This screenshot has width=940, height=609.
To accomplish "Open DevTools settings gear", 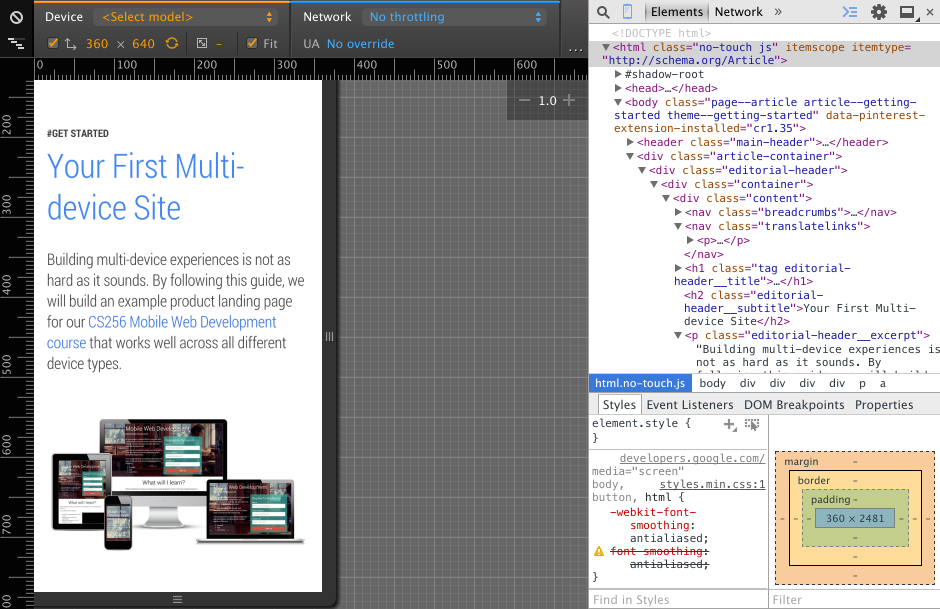I will coord(877,13).
